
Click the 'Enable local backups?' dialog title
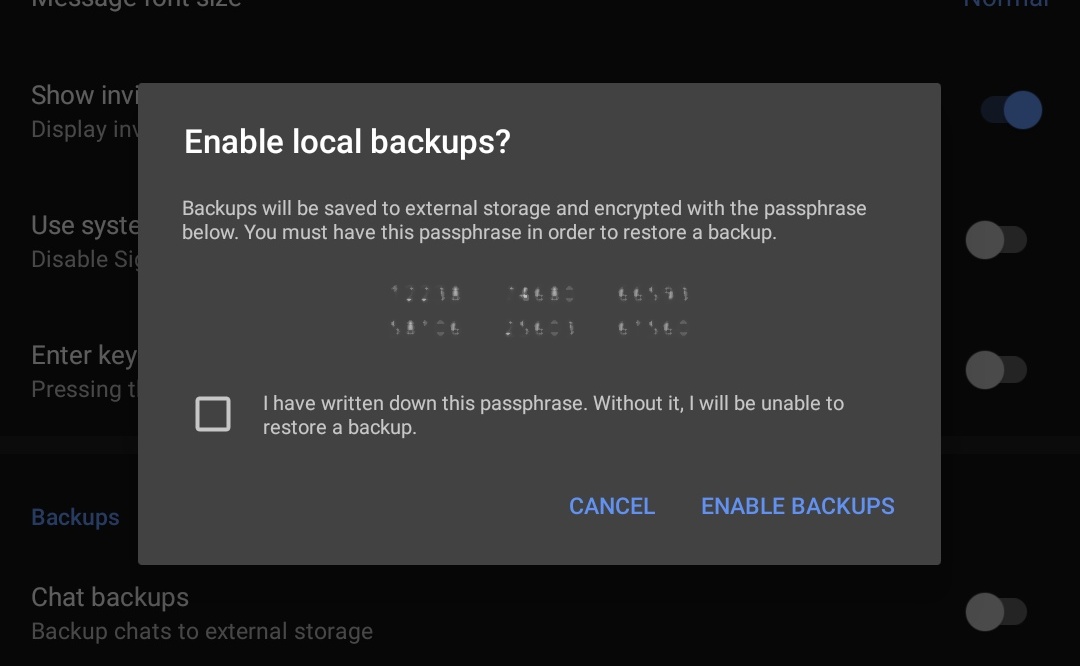coord(347,142)
